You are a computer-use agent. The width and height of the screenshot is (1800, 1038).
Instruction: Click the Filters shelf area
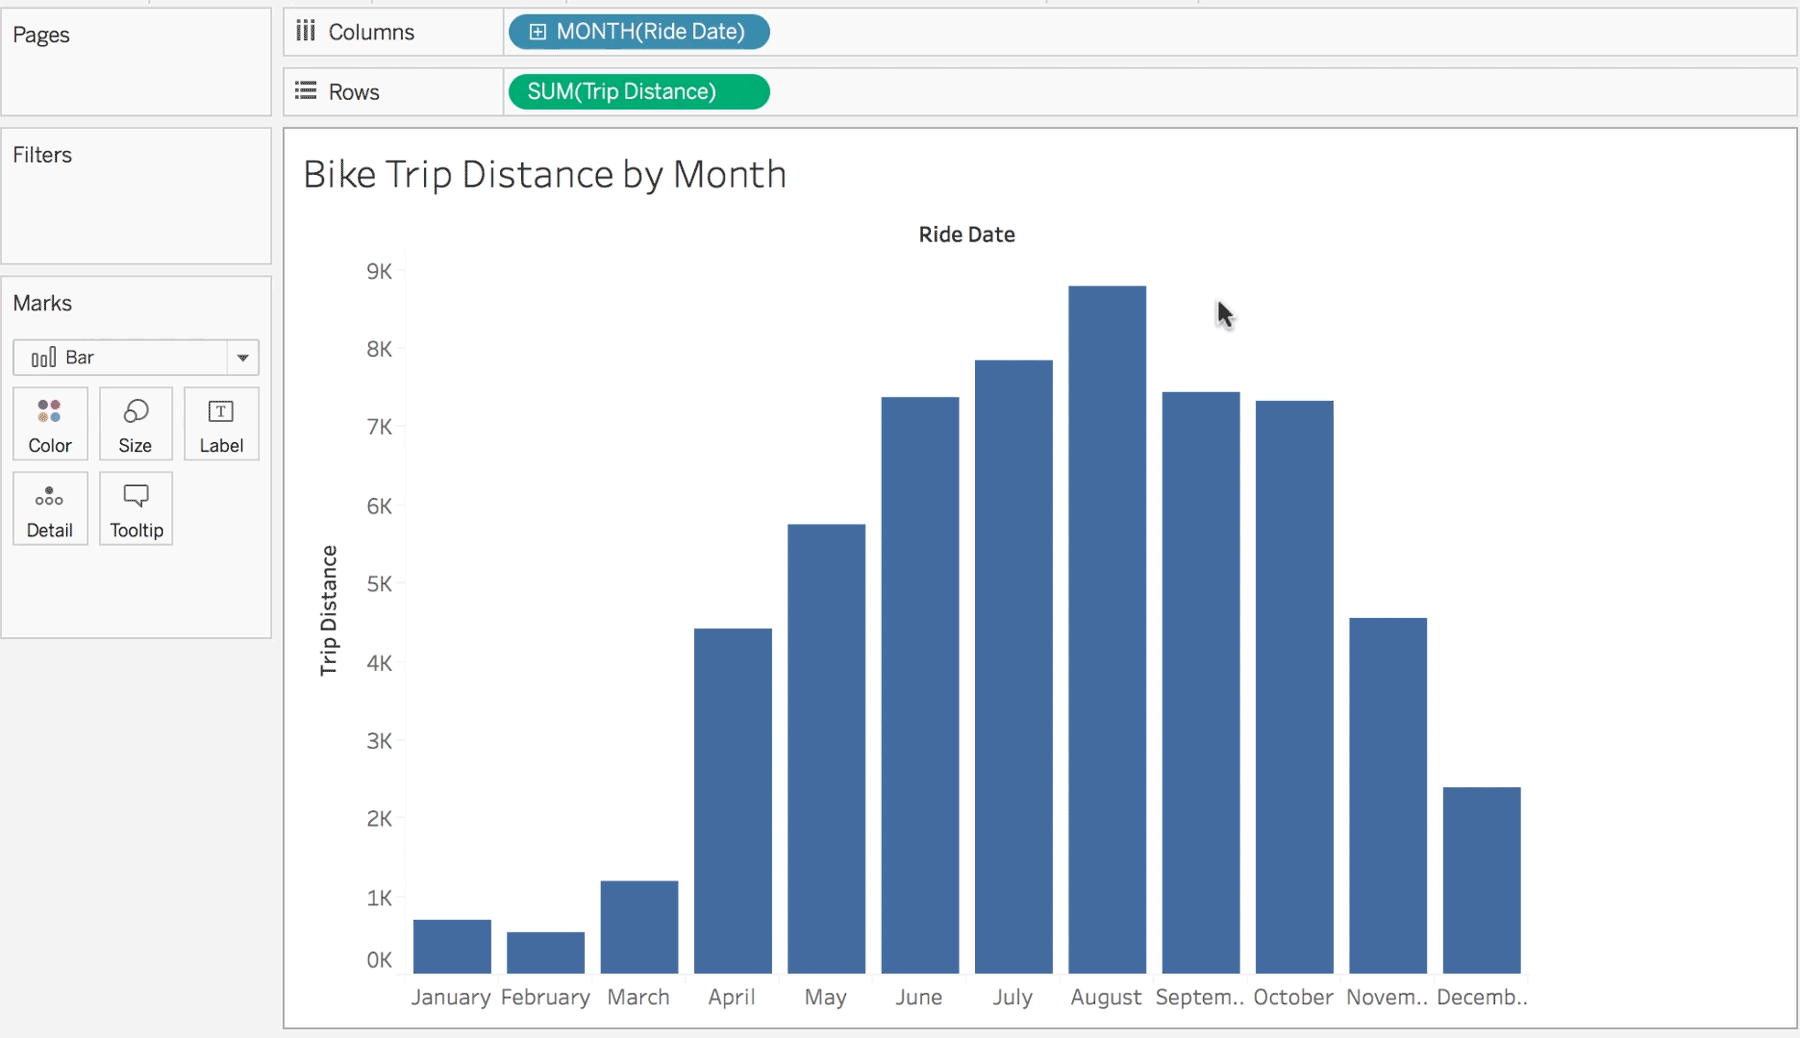coord(136,195)
